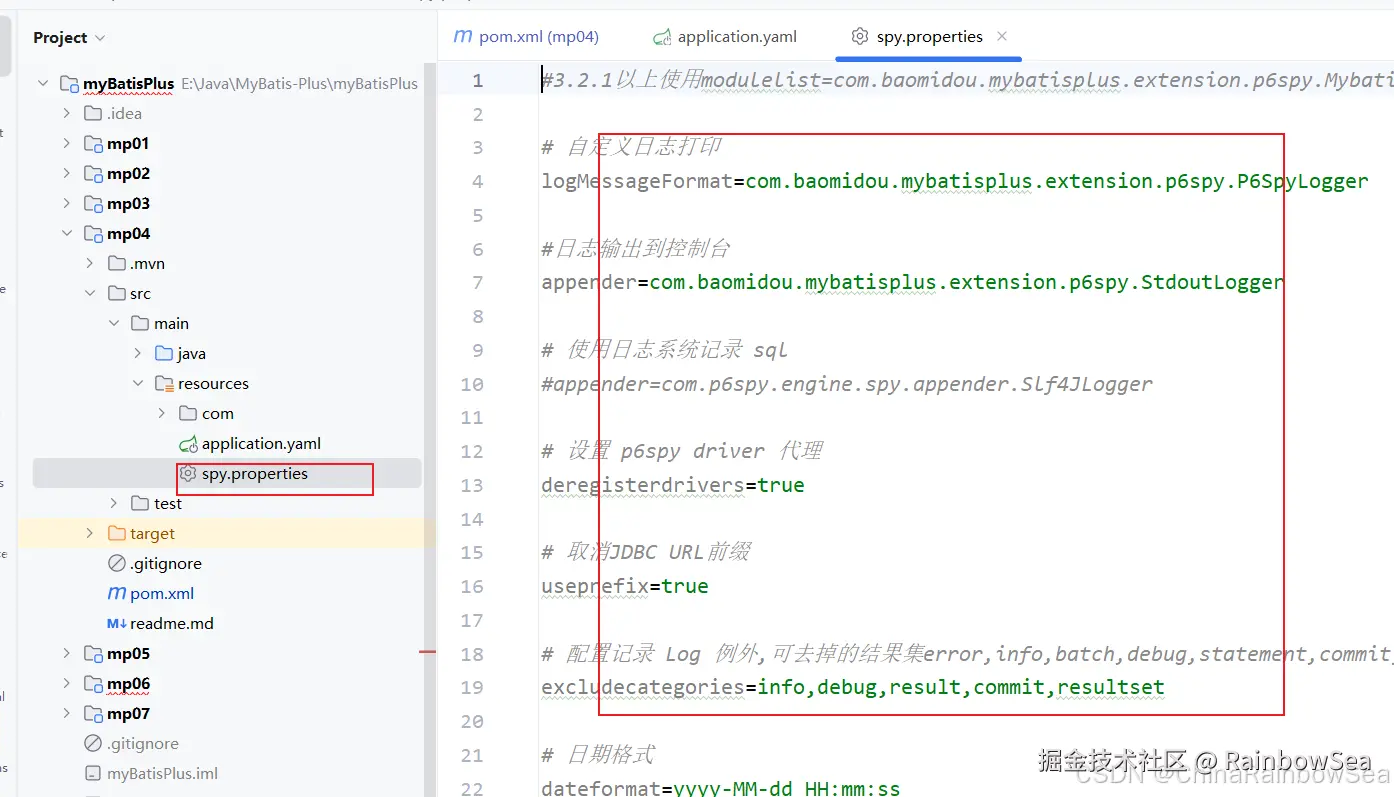Collapse the src folder

tap(90, 293)
